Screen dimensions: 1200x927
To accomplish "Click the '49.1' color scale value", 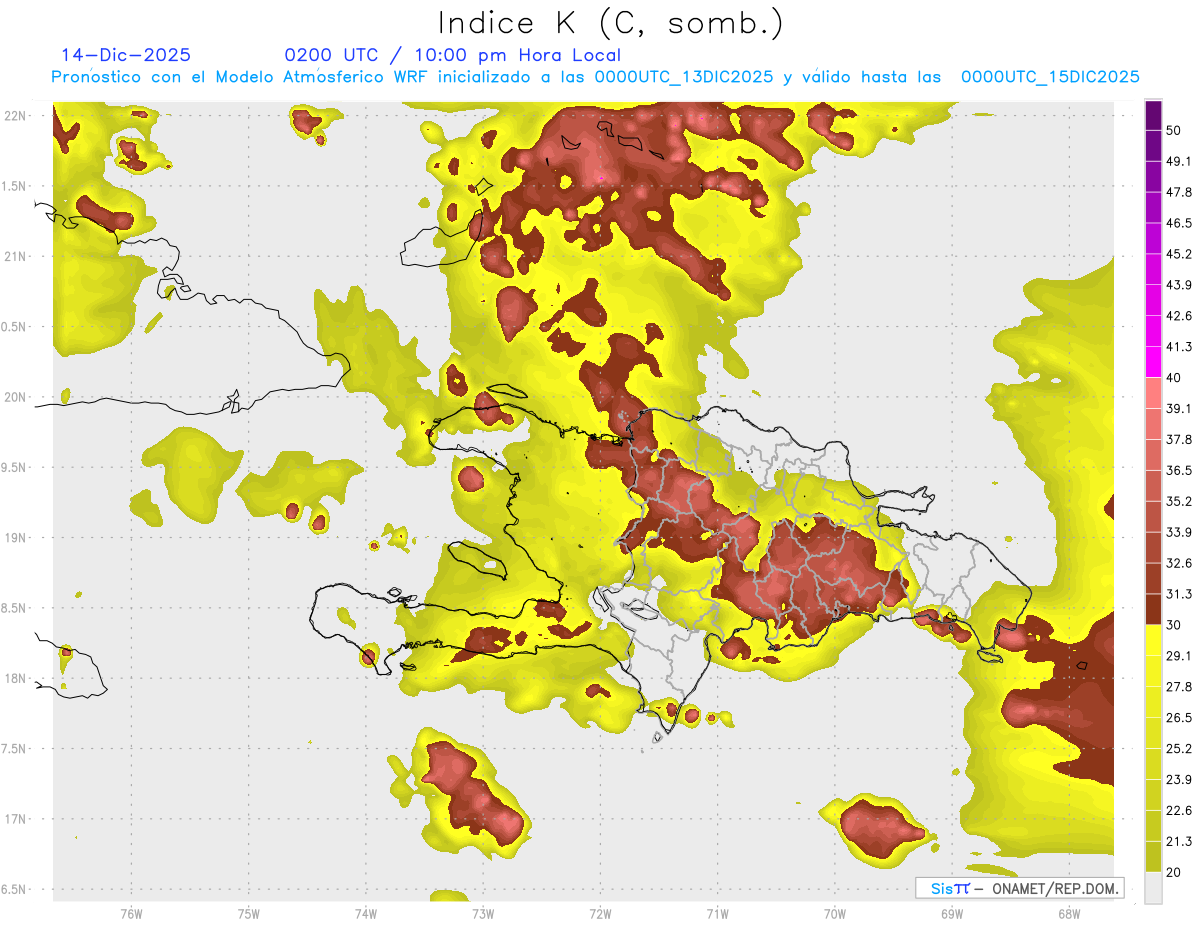I will (x=1179, y=161).
